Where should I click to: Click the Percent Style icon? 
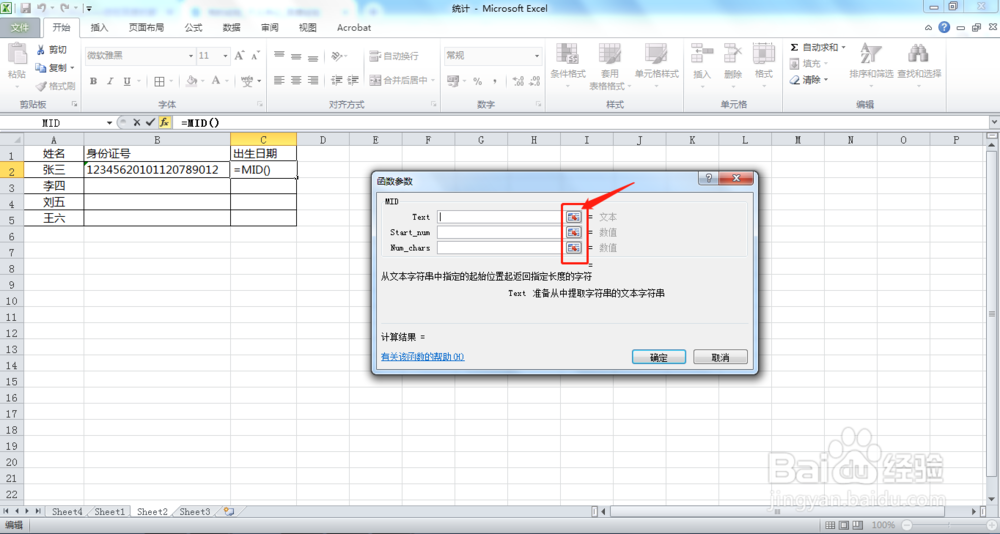pos(477,81)
